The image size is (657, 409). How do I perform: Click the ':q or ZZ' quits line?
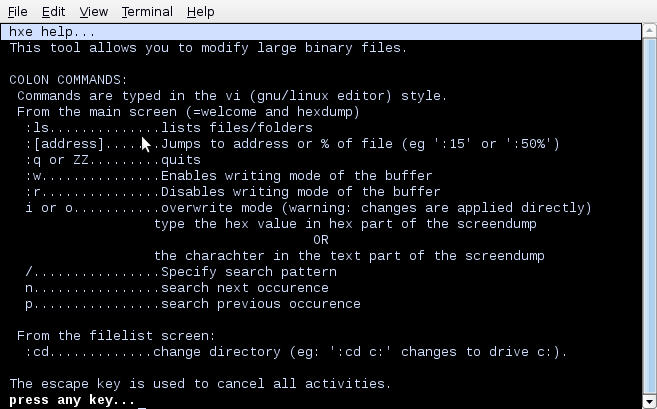tap(113, 160)
